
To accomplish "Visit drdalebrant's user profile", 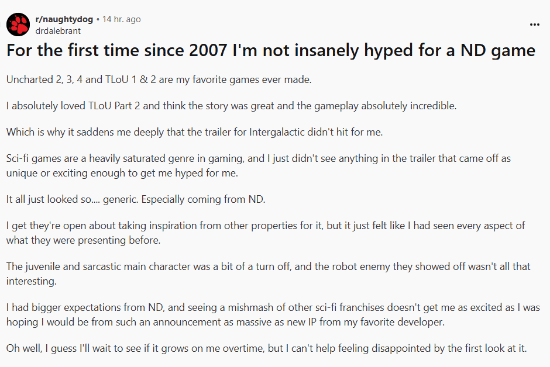I will [58, 31].
